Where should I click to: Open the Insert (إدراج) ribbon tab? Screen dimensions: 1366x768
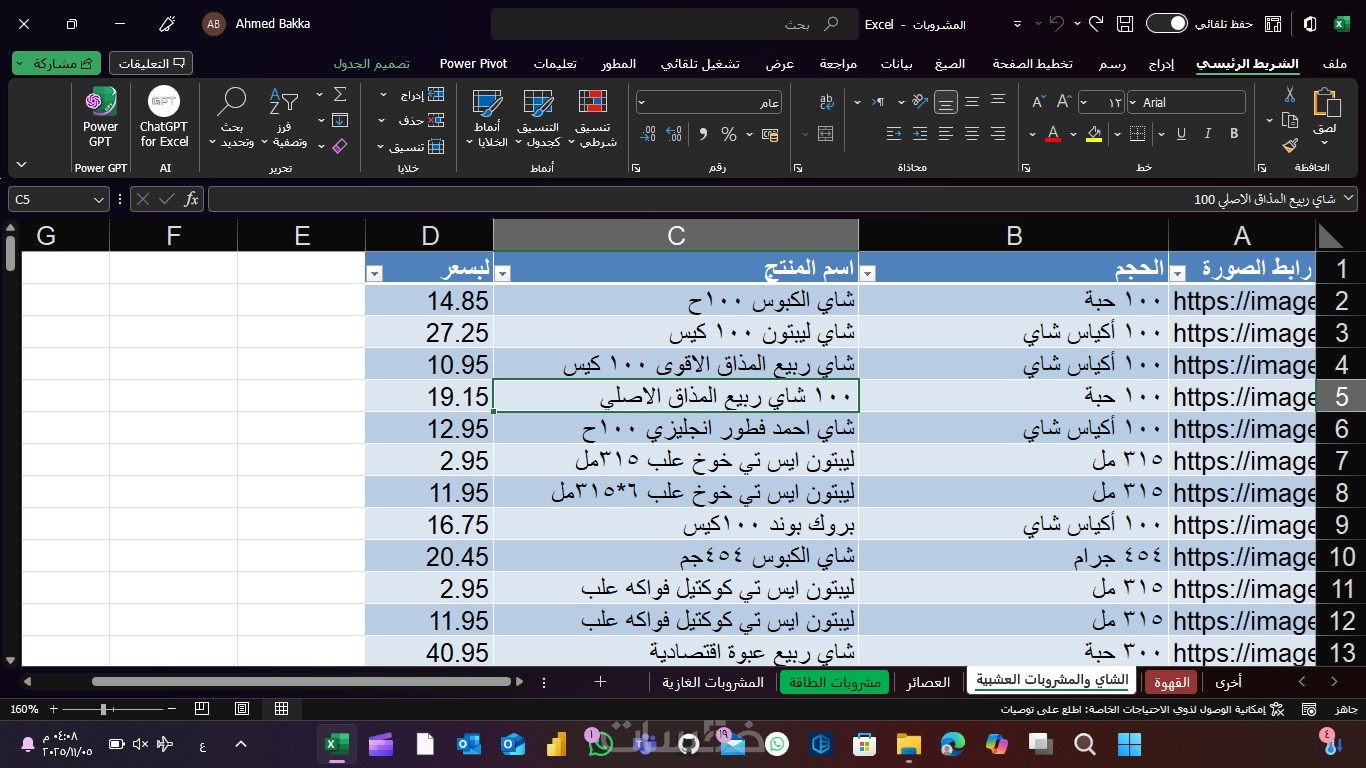[1160, 63]
